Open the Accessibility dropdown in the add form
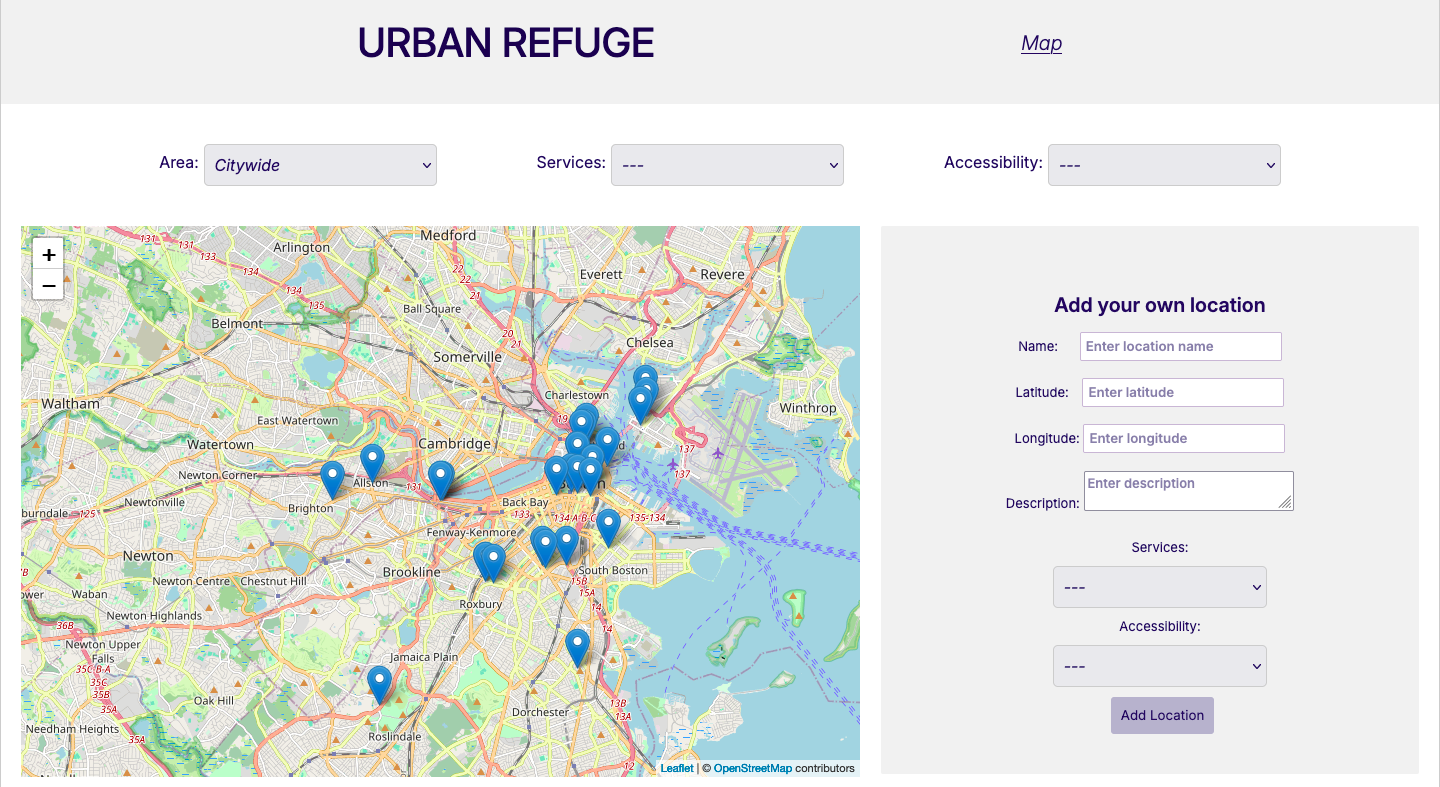The image size is (1440, 787). [1160, 666]
